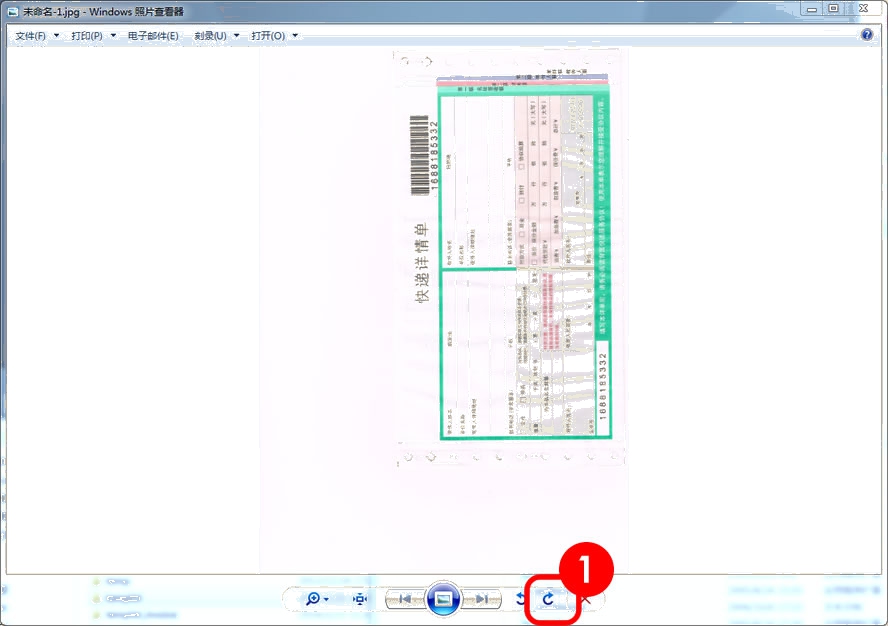Screen dimensions: 888x626
Task: Show photo at actual size
Action: pos(360,599)
